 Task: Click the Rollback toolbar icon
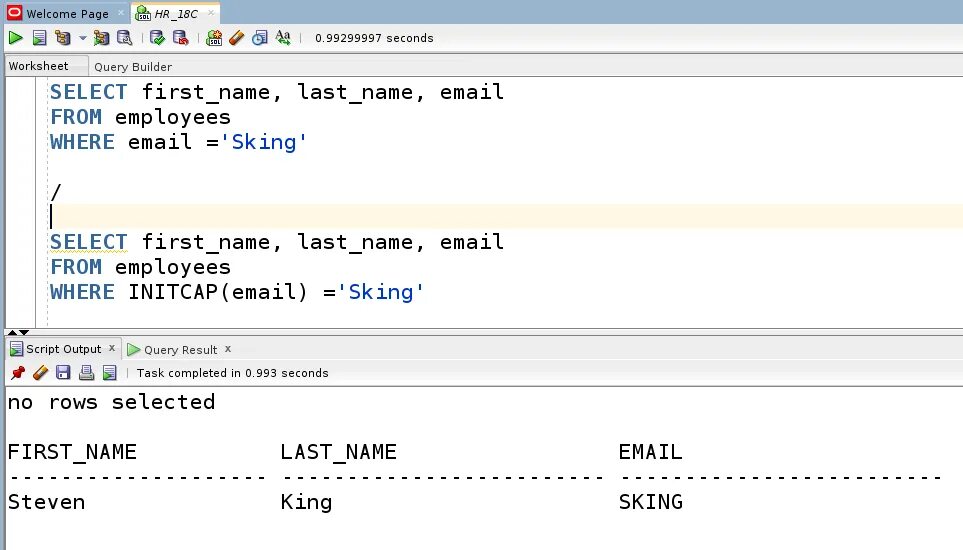(x=181, y=38)
